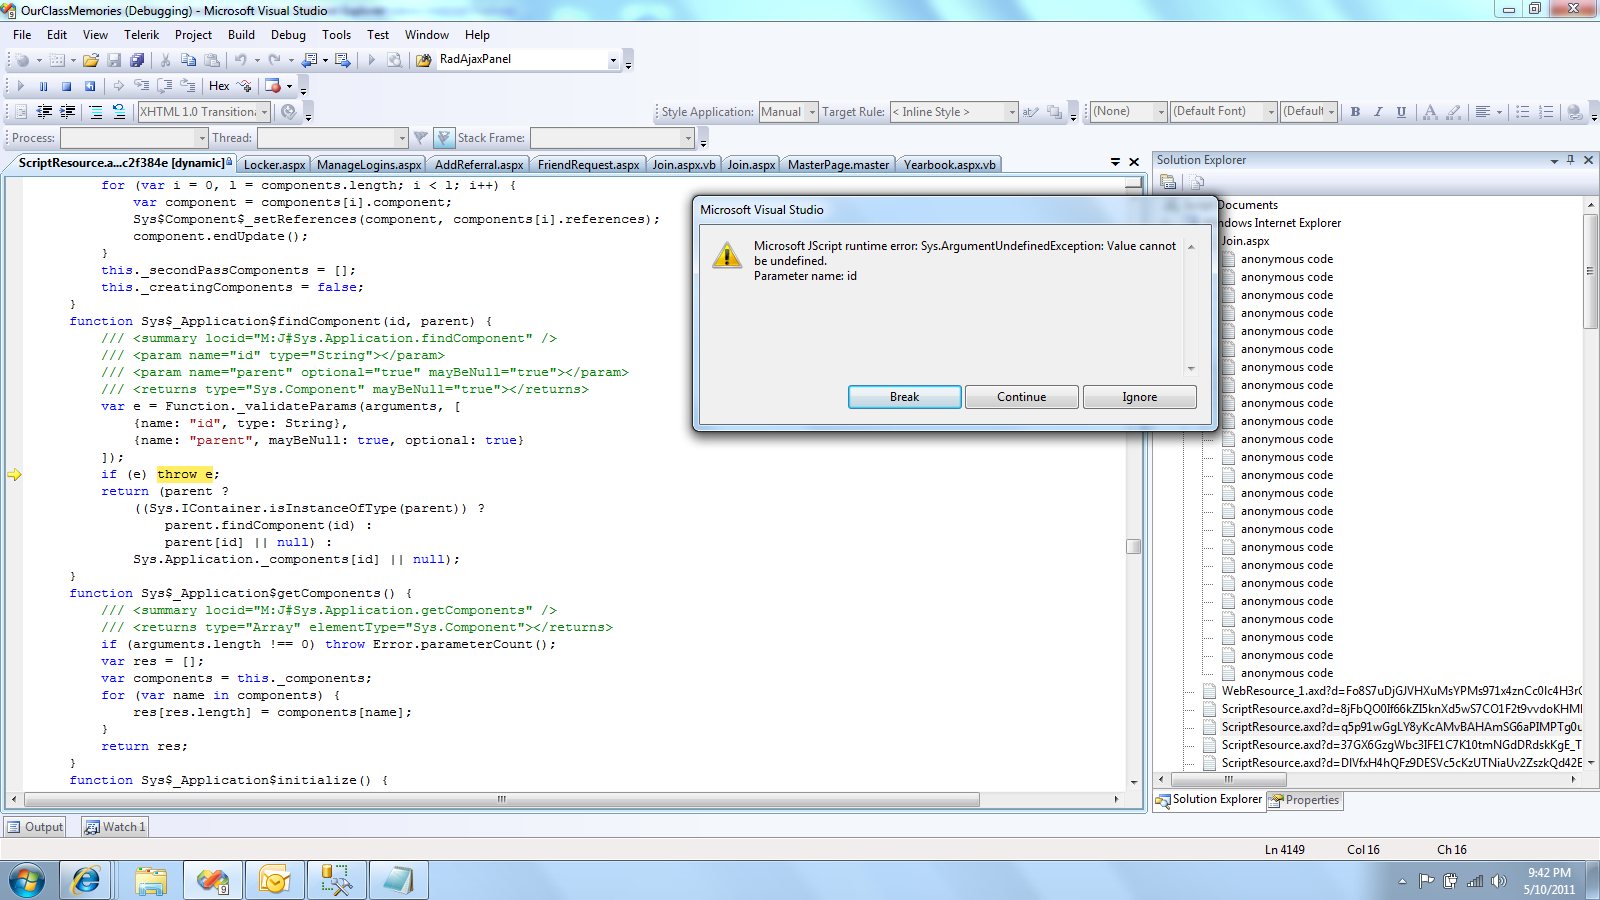1600x900 pixels.
Task: Click the code editor horizontal scrollbar
Action: (x=501, y=800)
